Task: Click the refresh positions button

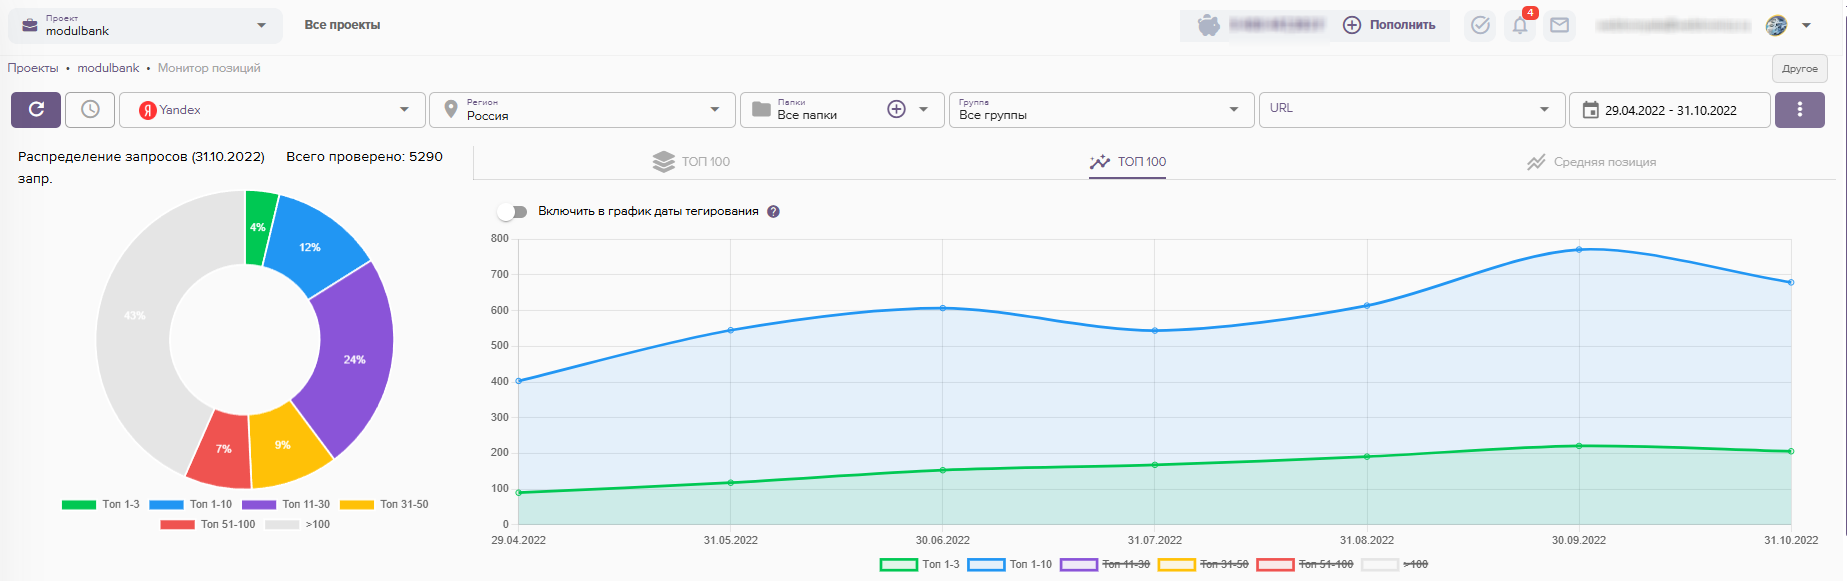Action: point(36,110)
